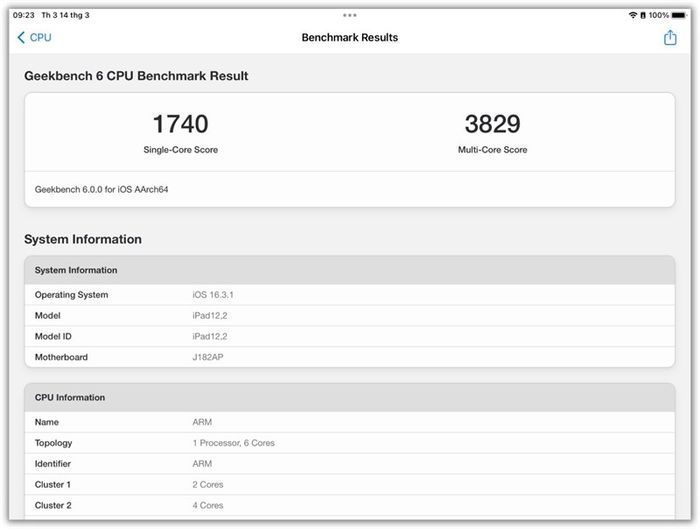Select the Cluster 2 row
Viewport: 700px width, 529px height.
click(350, 505)
